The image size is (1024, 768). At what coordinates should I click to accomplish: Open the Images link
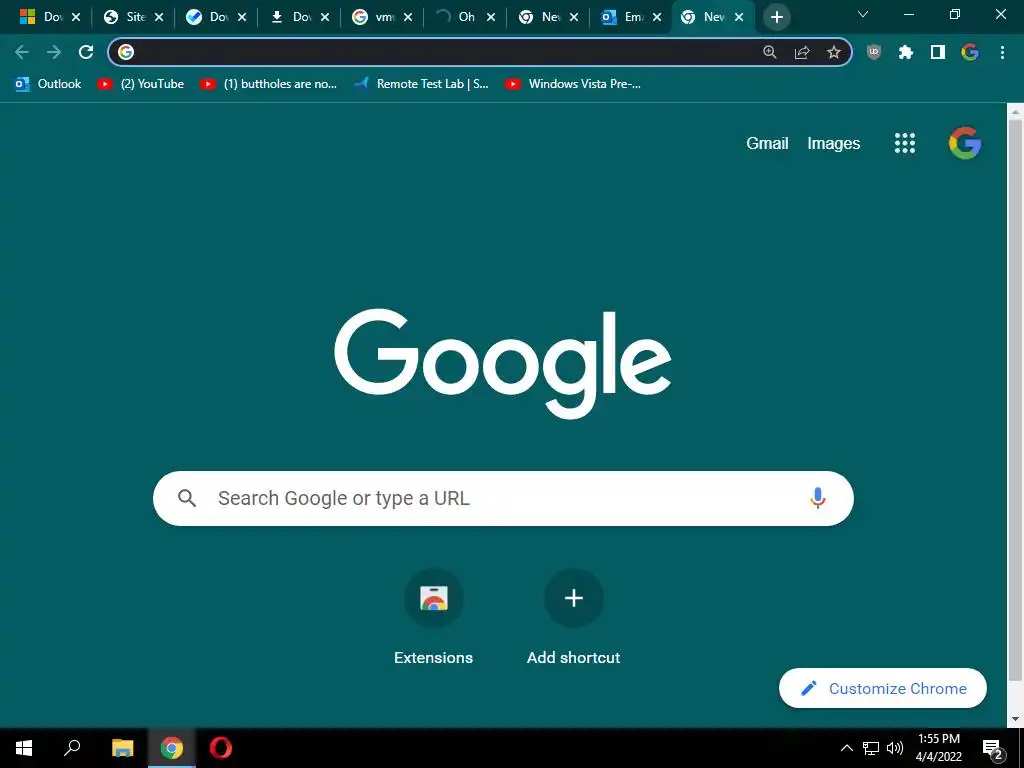833,143
